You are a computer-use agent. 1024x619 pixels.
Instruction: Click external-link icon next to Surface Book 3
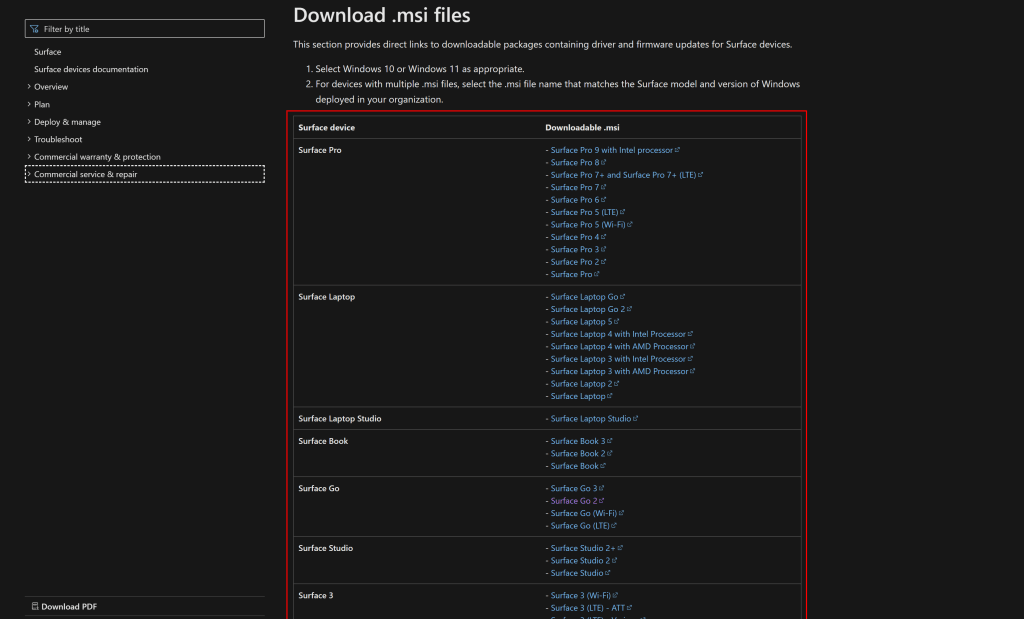point(610,441)
